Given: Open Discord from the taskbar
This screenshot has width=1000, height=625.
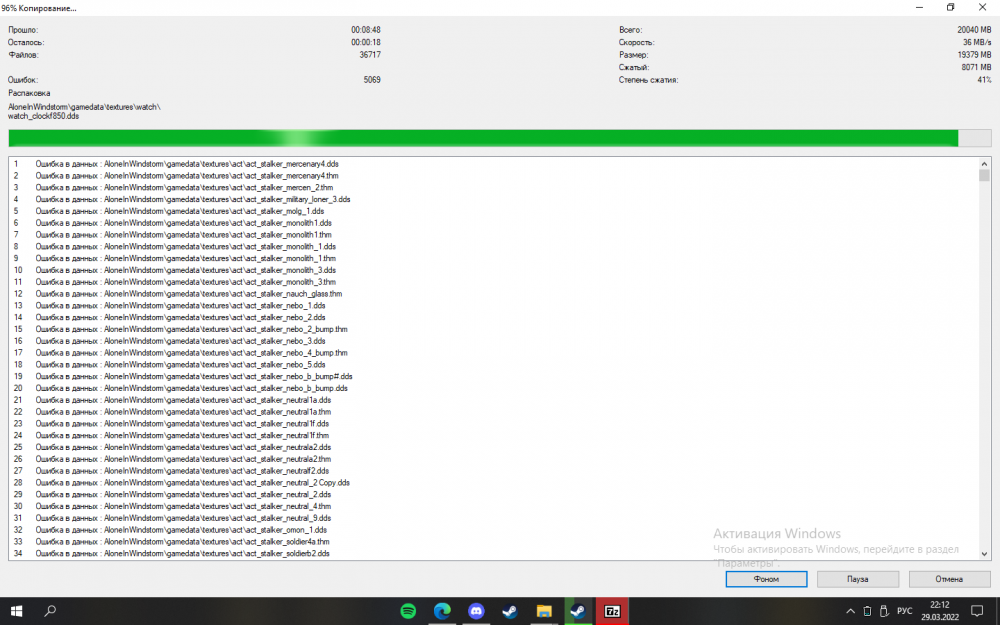Looking at the screenshot, I should [x=476, y=611].
